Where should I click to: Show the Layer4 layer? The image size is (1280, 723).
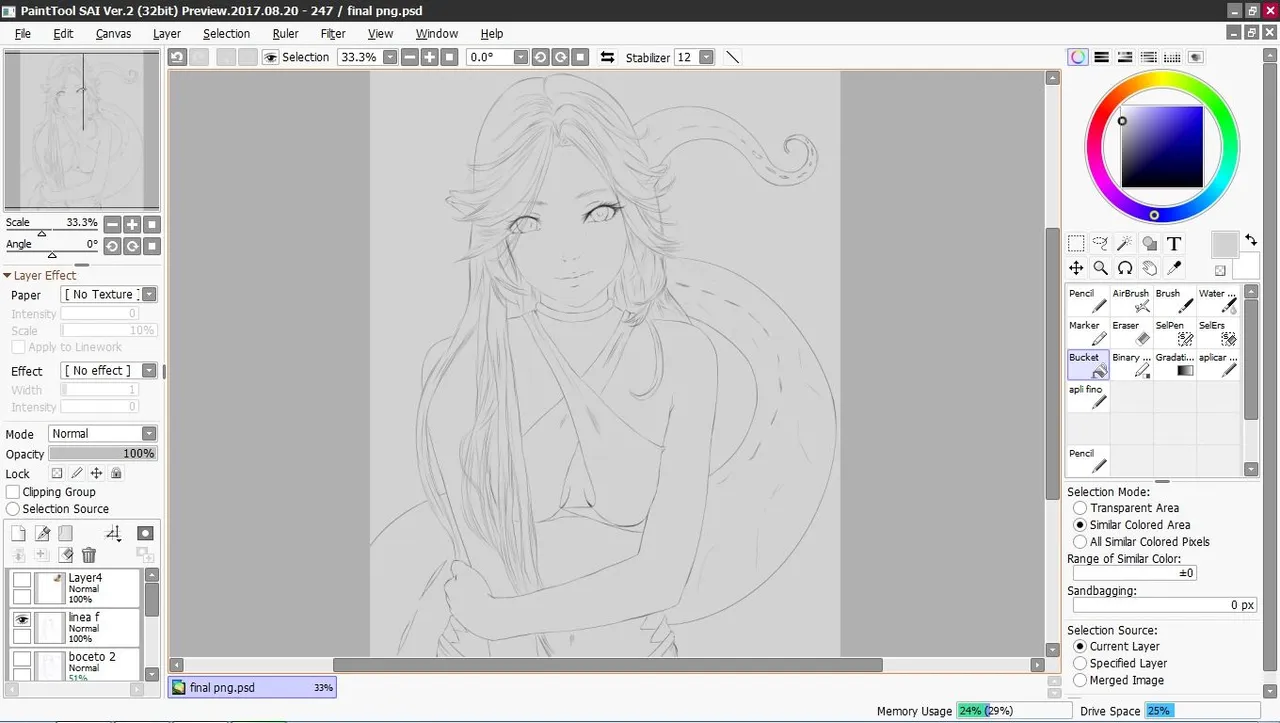21,579
